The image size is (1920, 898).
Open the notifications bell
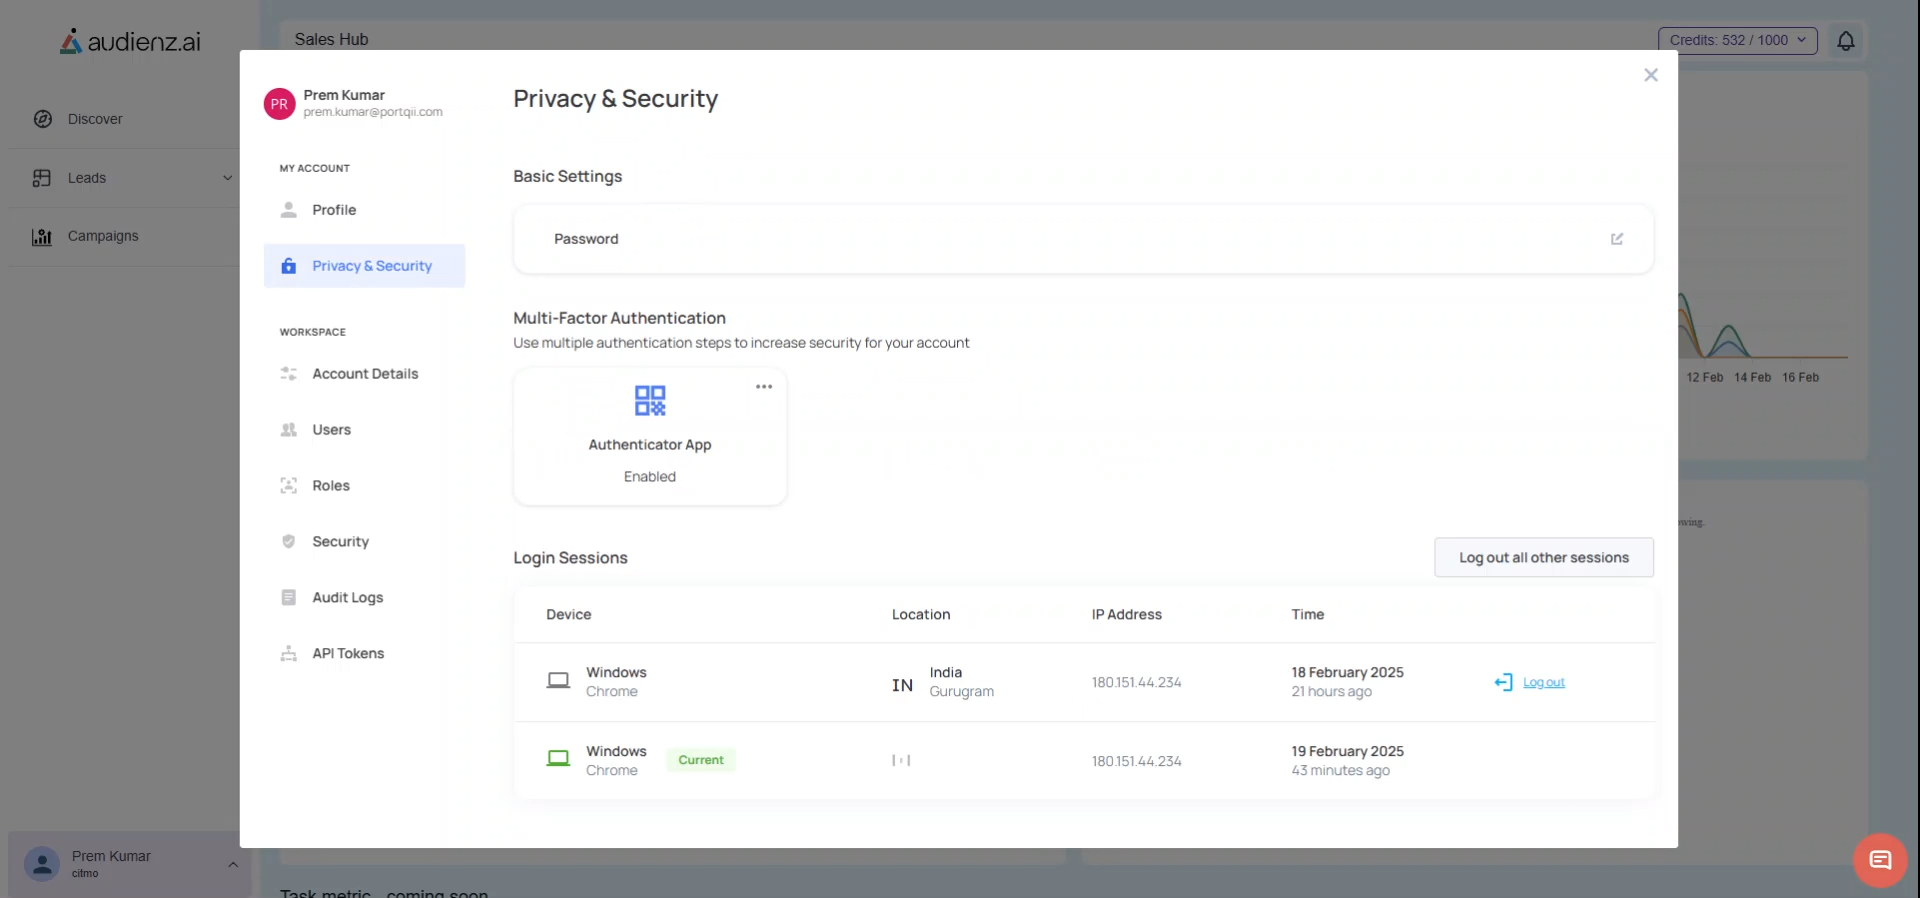pos(1846,41)
